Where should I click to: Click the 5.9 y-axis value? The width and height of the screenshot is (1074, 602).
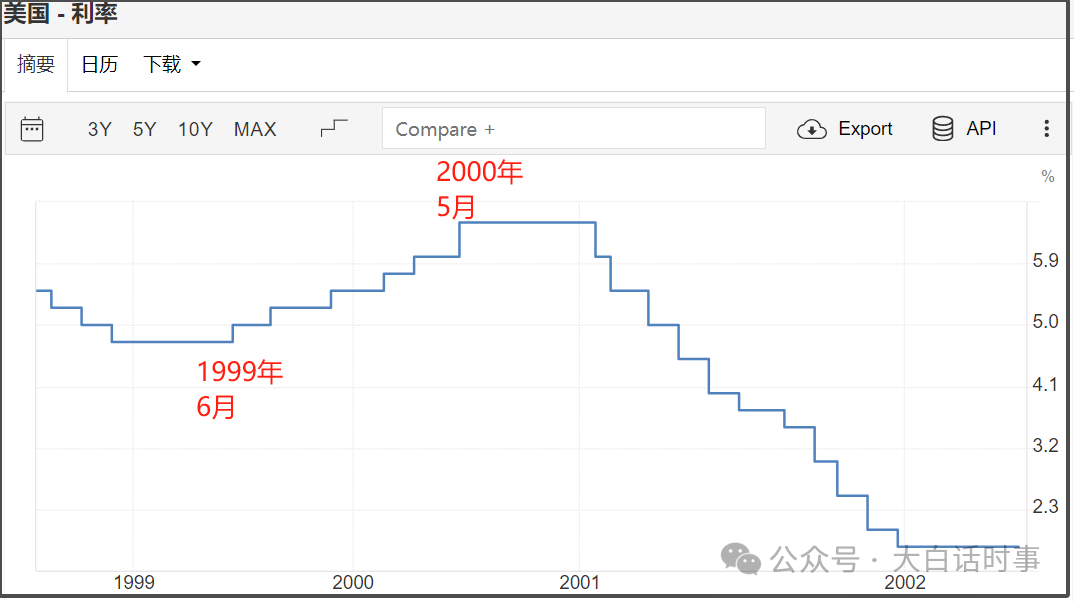click(x=1045, y=261)
